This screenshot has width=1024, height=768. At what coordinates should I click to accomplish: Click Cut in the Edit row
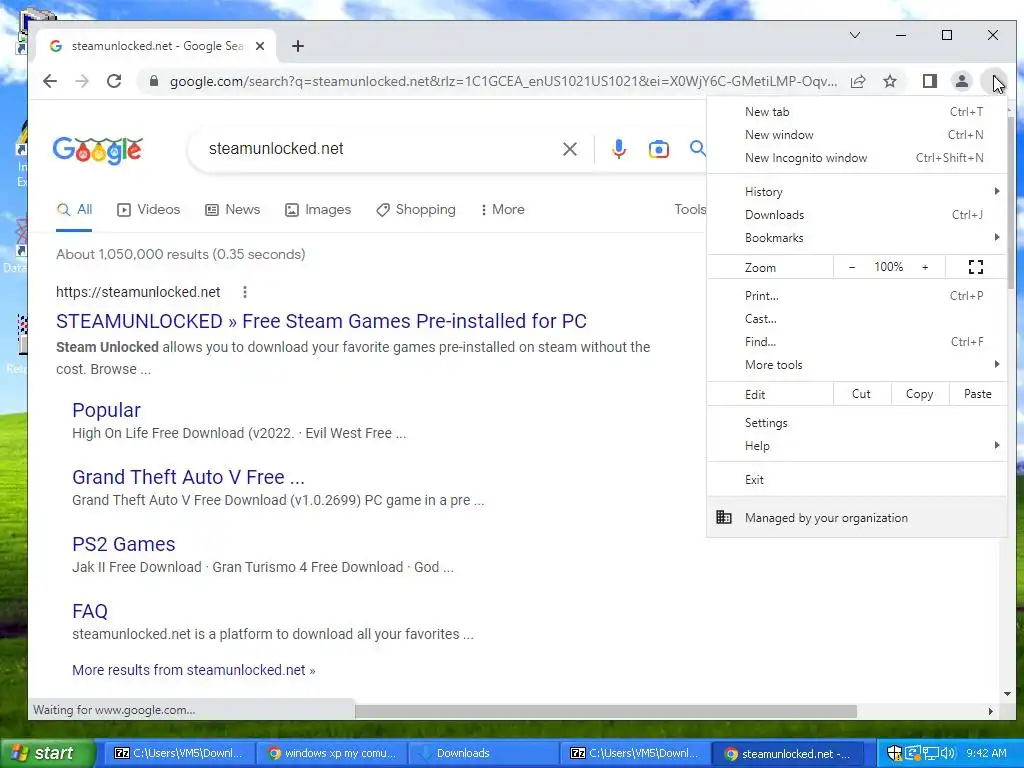click(x=861, y=394)
